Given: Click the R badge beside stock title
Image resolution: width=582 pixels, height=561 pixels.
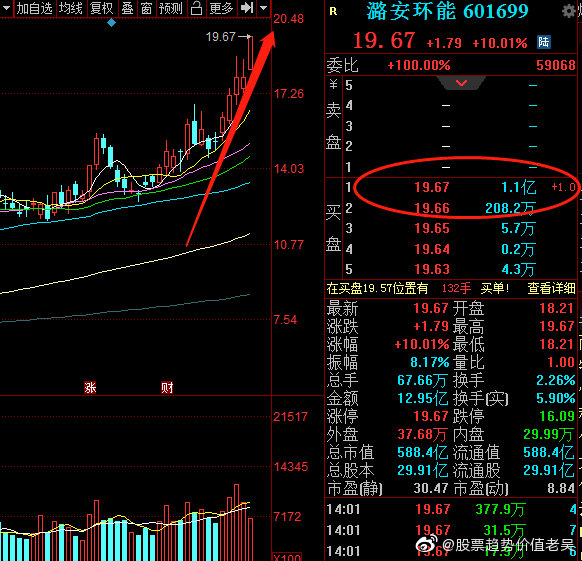Looking at the screenshot, I should click(x=333, y=12).
